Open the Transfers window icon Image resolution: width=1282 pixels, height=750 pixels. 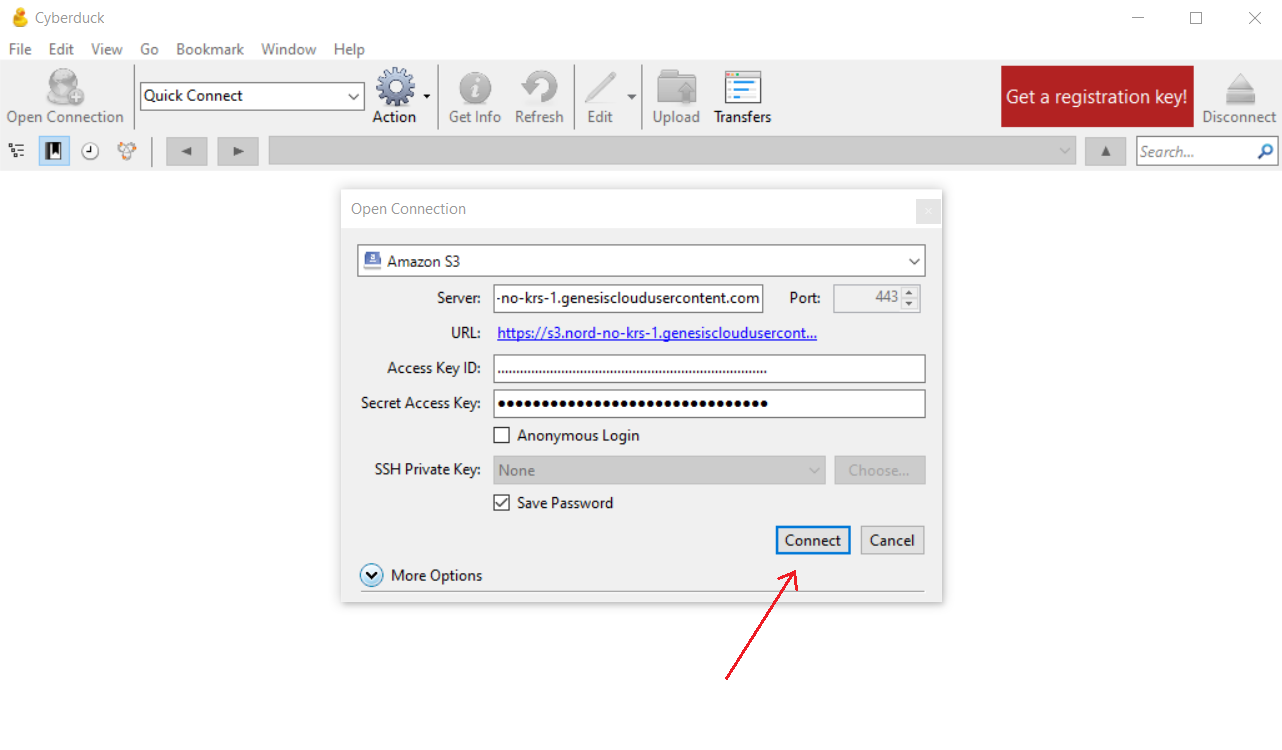point(743,87)
